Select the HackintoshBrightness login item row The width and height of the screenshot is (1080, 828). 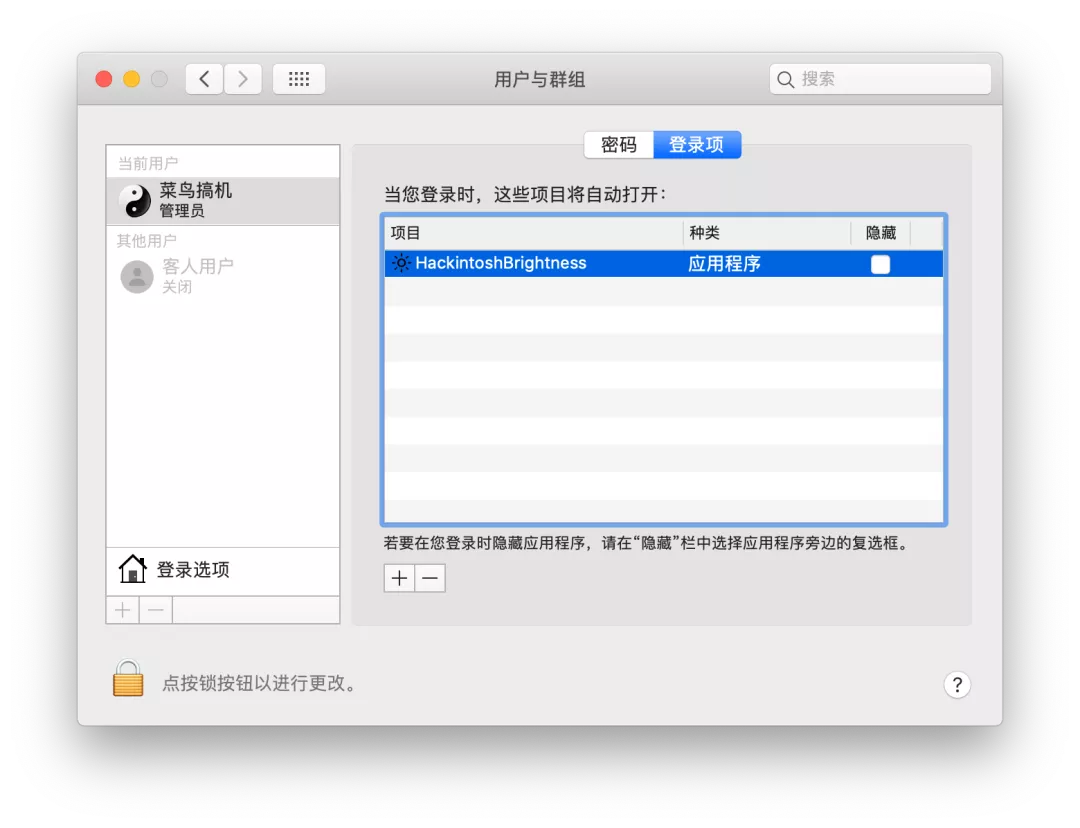tap(663, 263)
